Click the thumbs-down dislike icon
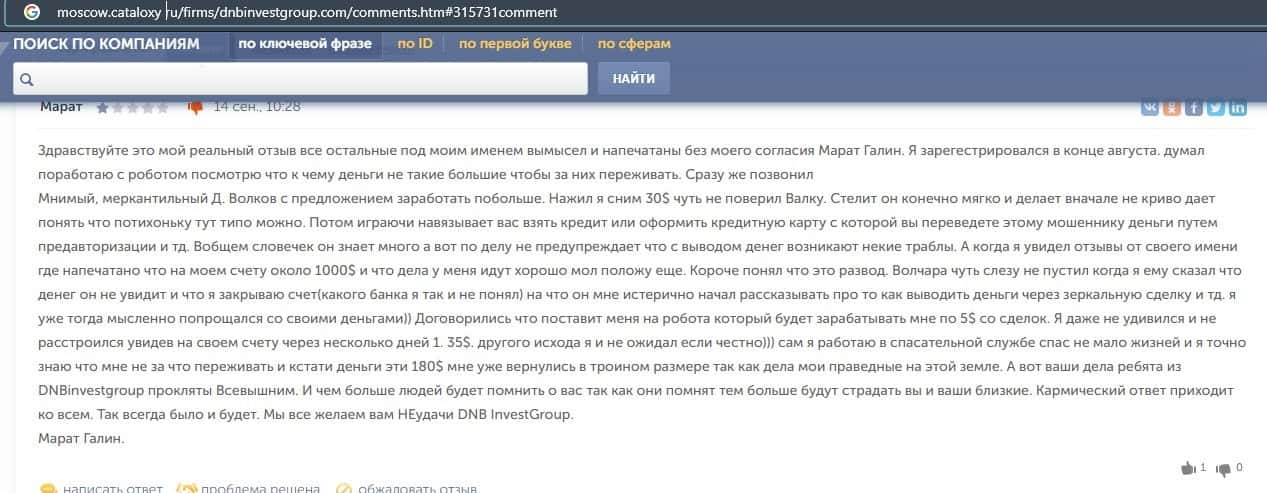 pos(1225,468)
